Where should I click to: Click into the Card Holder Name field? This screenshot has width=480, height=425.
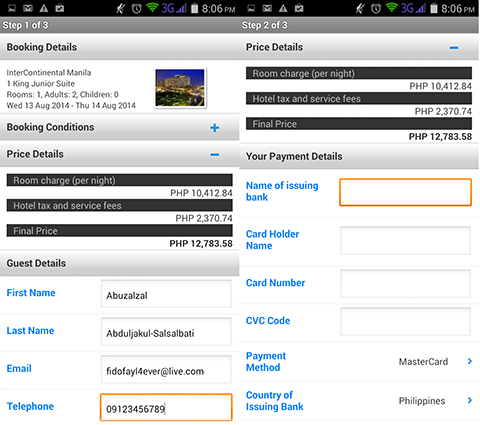[405, 240]
